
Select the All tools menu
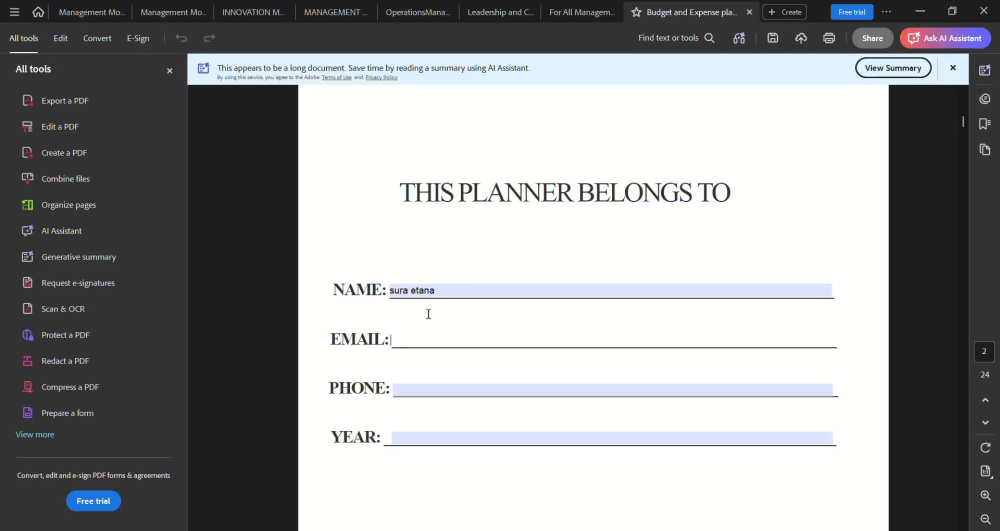point(24,38)
